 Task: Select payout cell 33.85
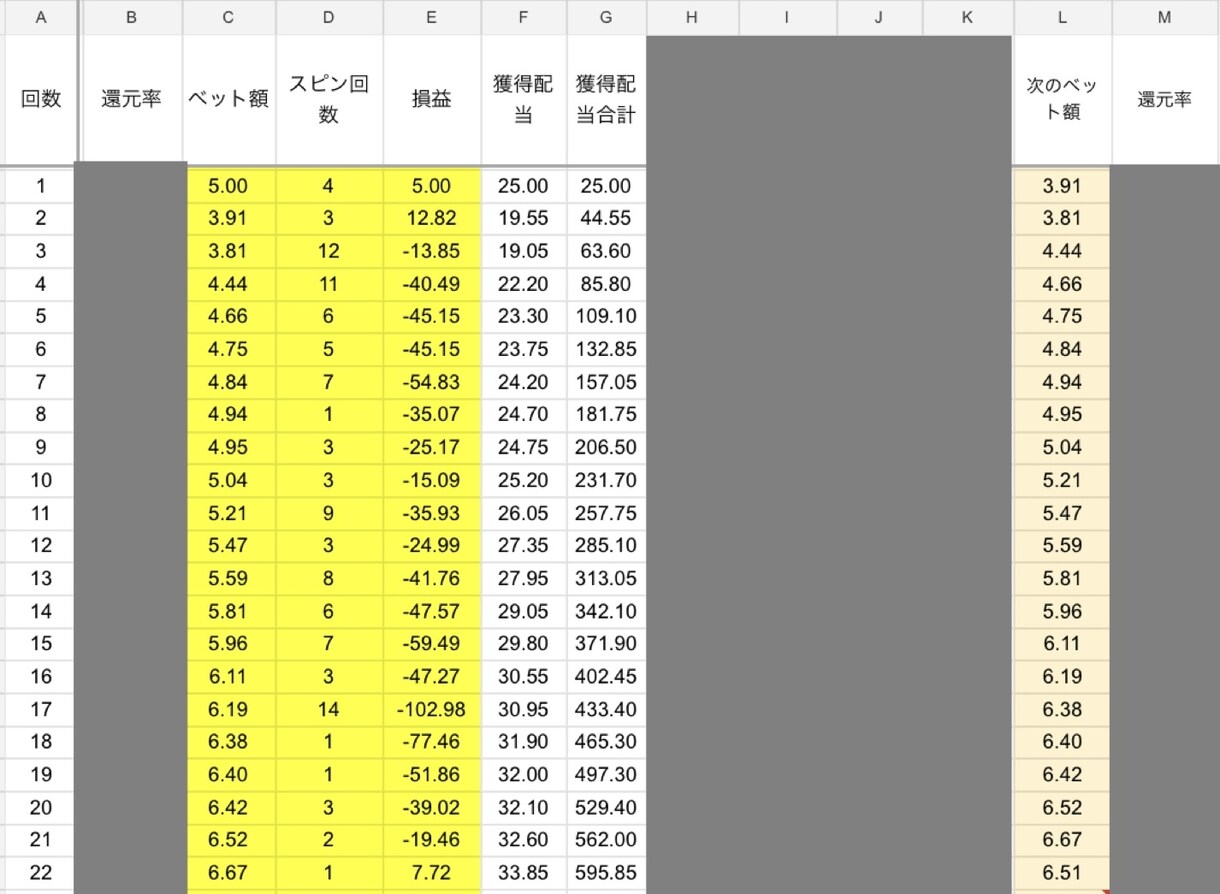[x=524, y=873]
